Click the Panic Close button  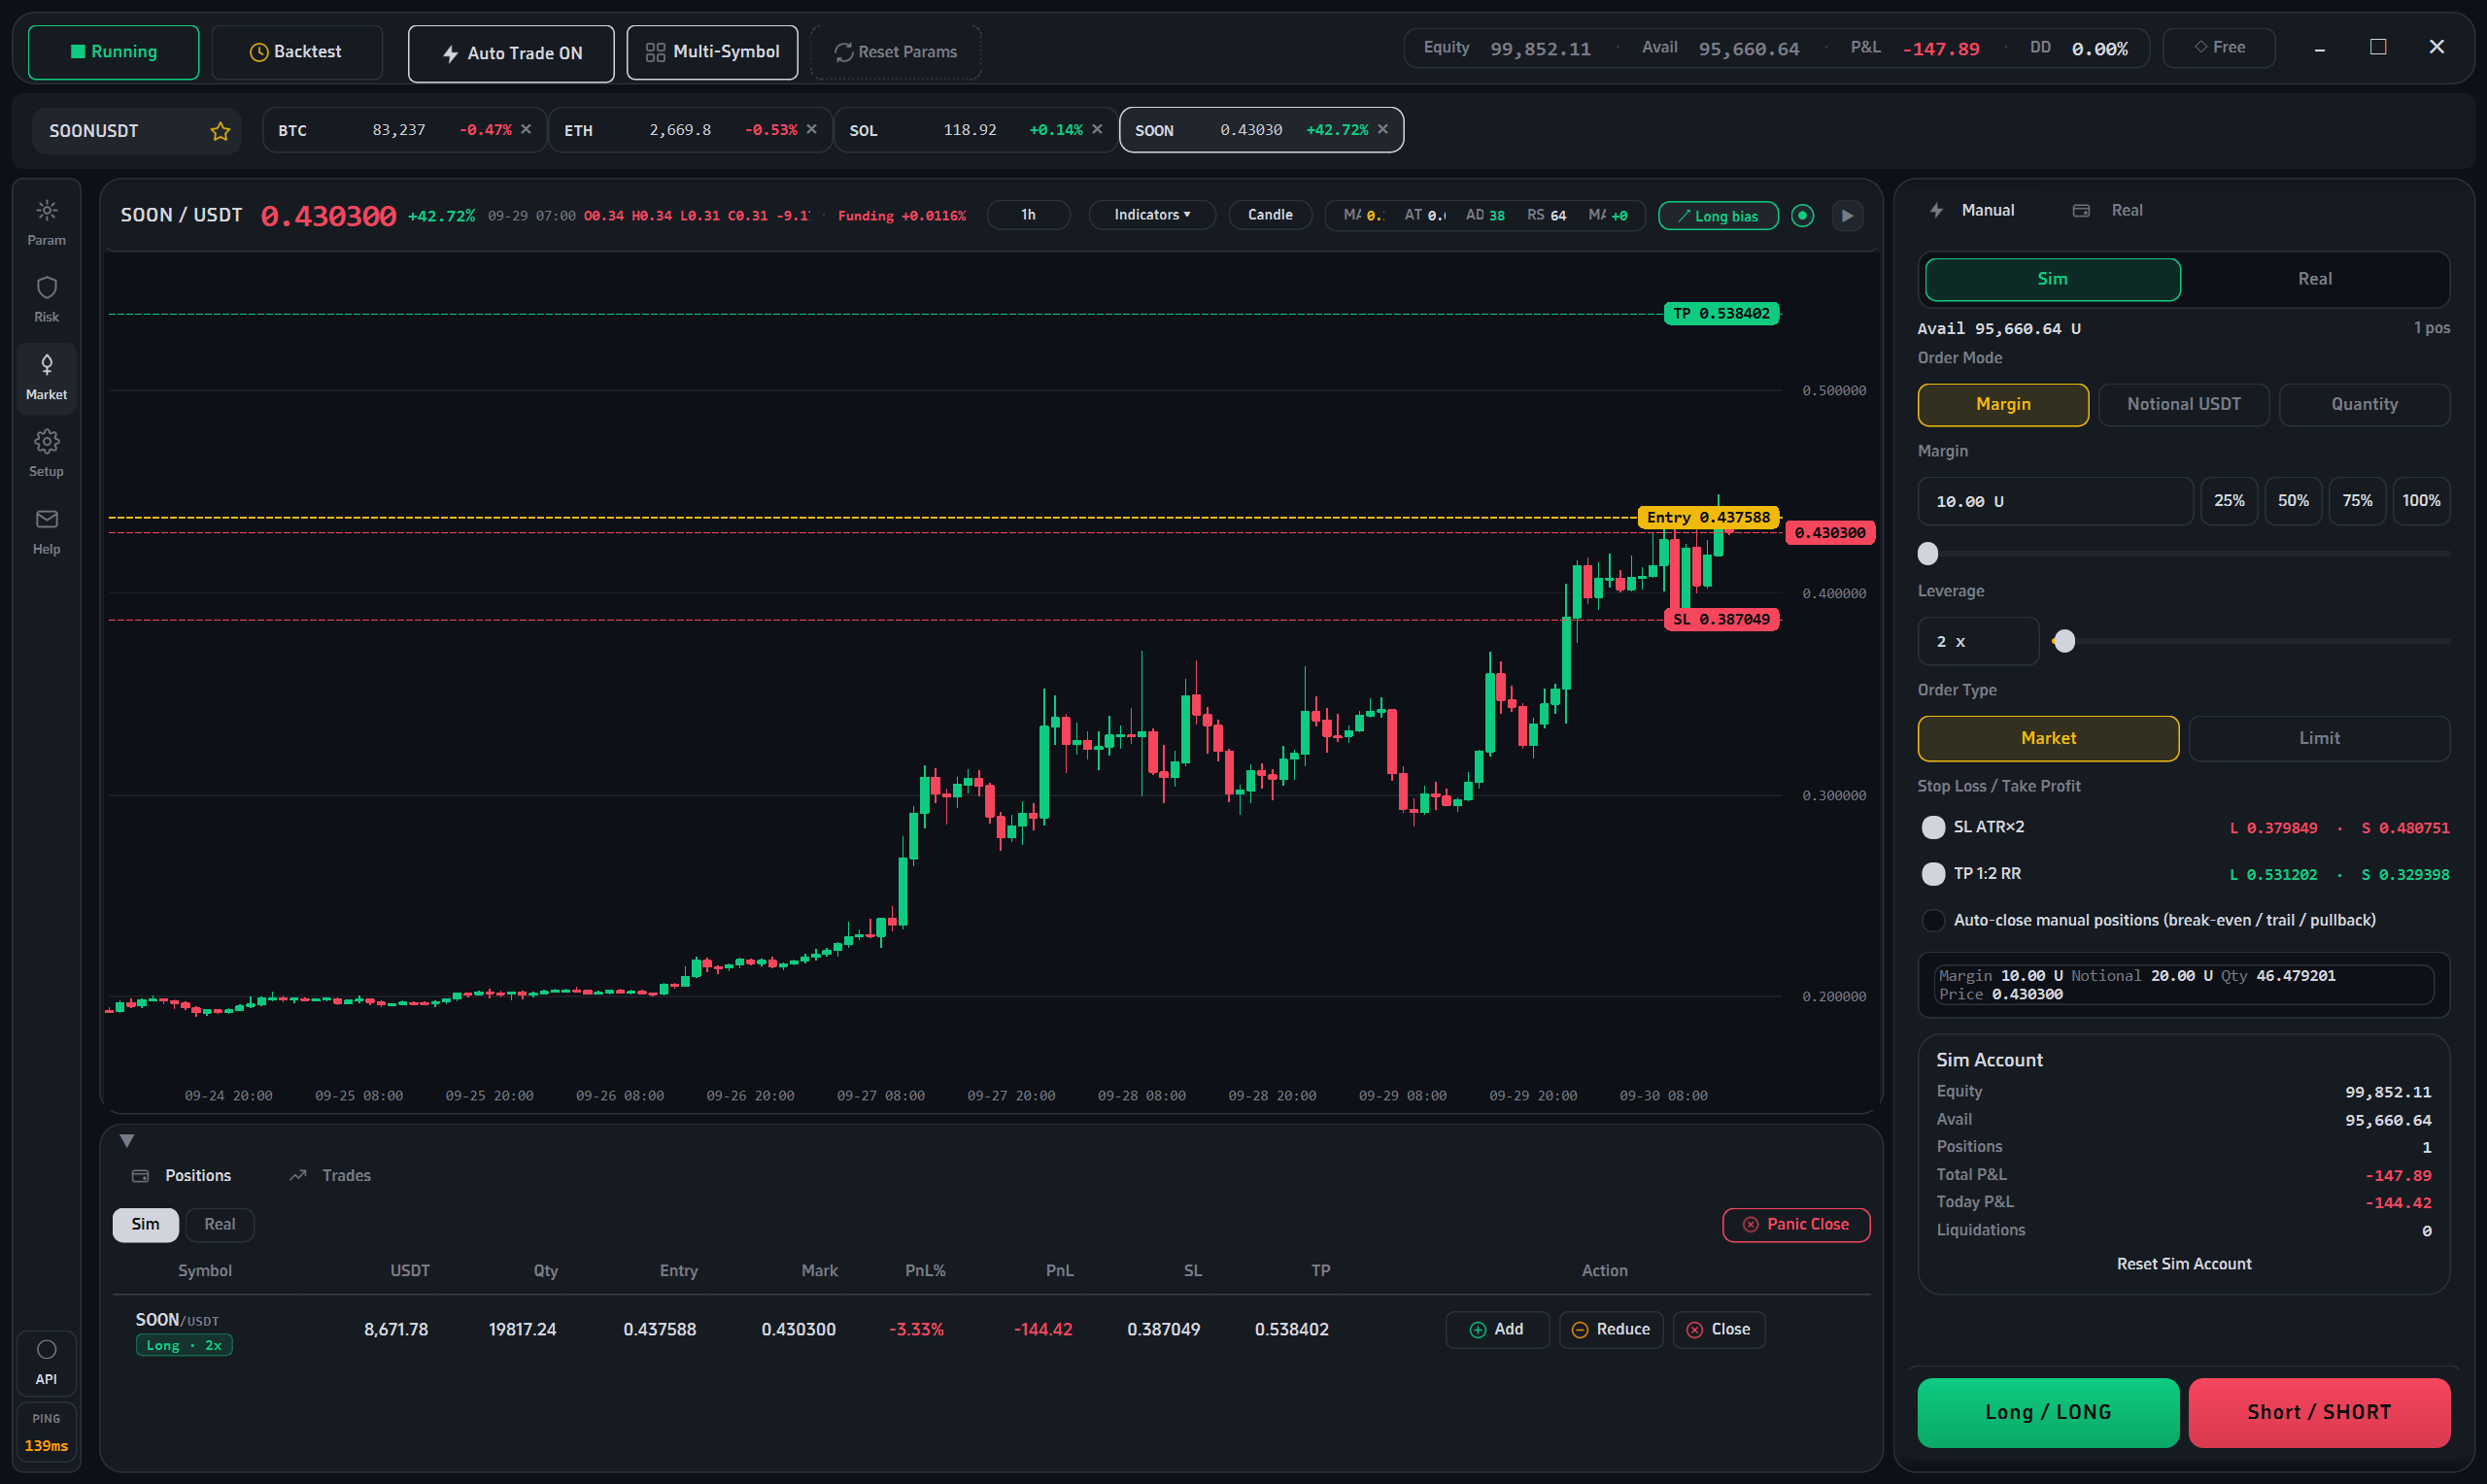click(1796, 1224)
